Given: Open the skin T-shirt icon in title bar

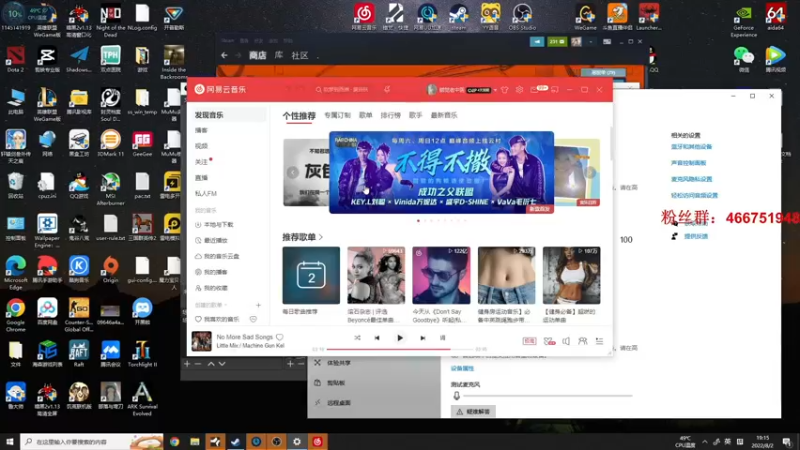Looking at the screenshot, I should [x=505, y=90].
